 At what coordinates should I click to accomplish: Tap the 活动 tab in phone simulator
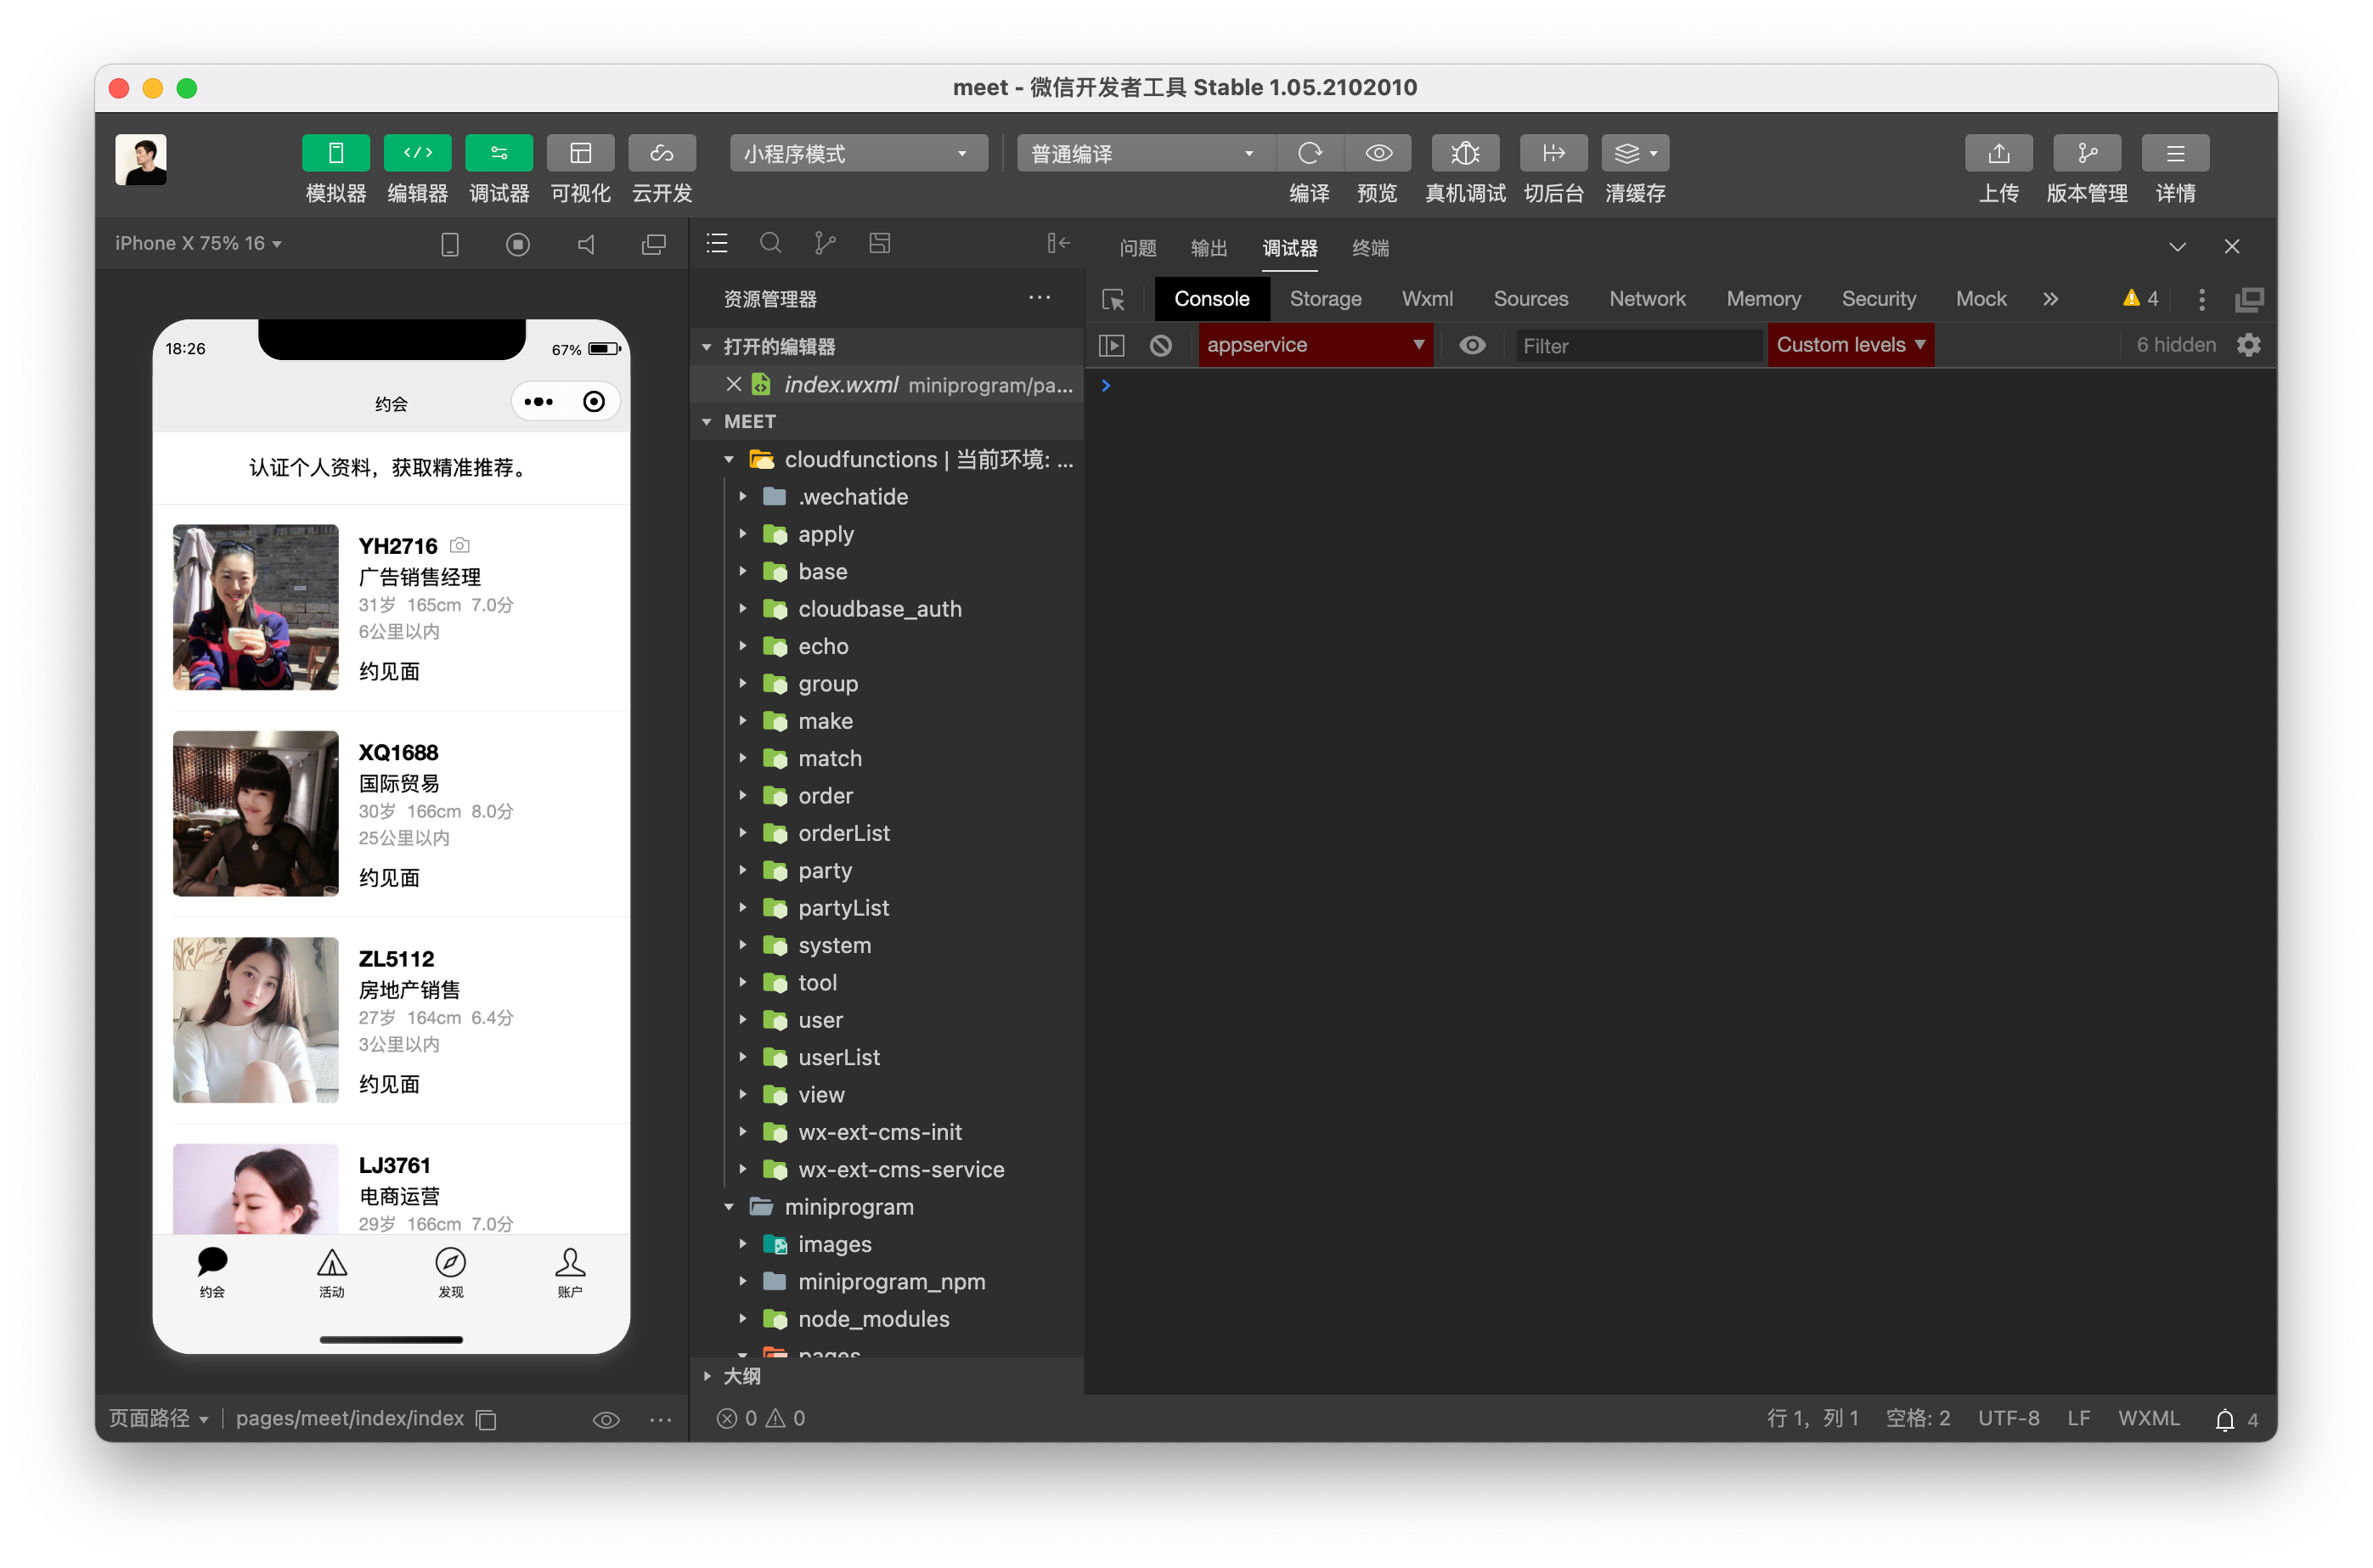click(x=331, y=1272)
